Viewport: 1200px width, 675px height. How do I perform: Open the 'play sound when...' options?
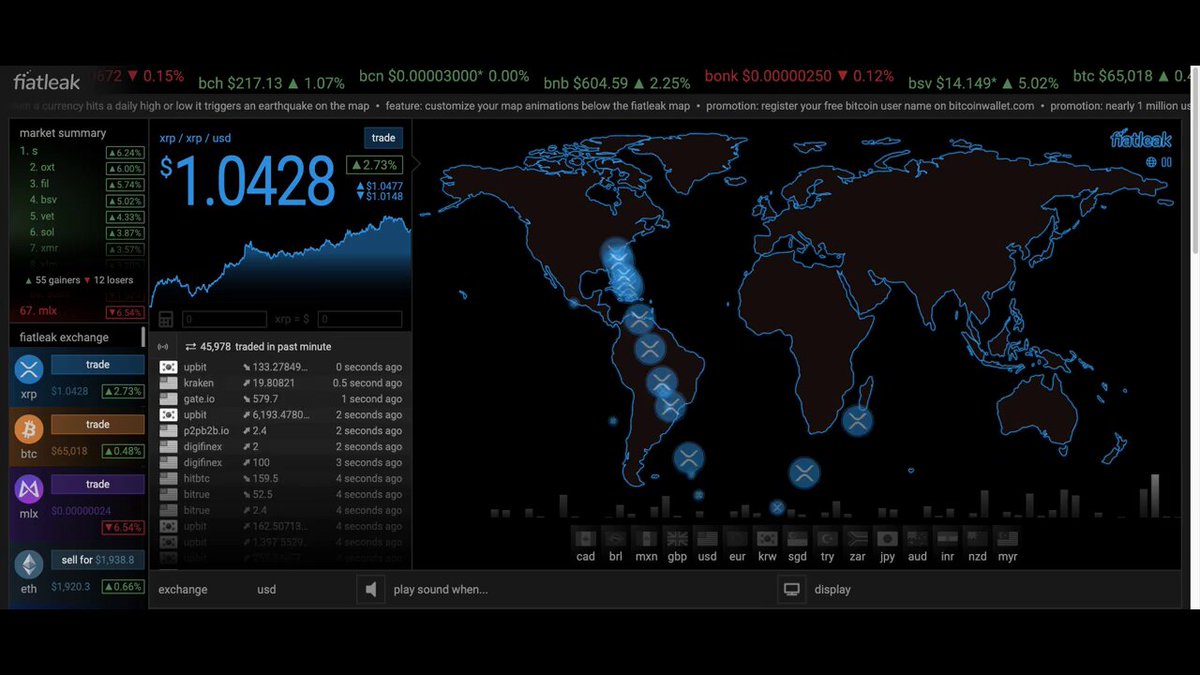[x=441, y=590]
